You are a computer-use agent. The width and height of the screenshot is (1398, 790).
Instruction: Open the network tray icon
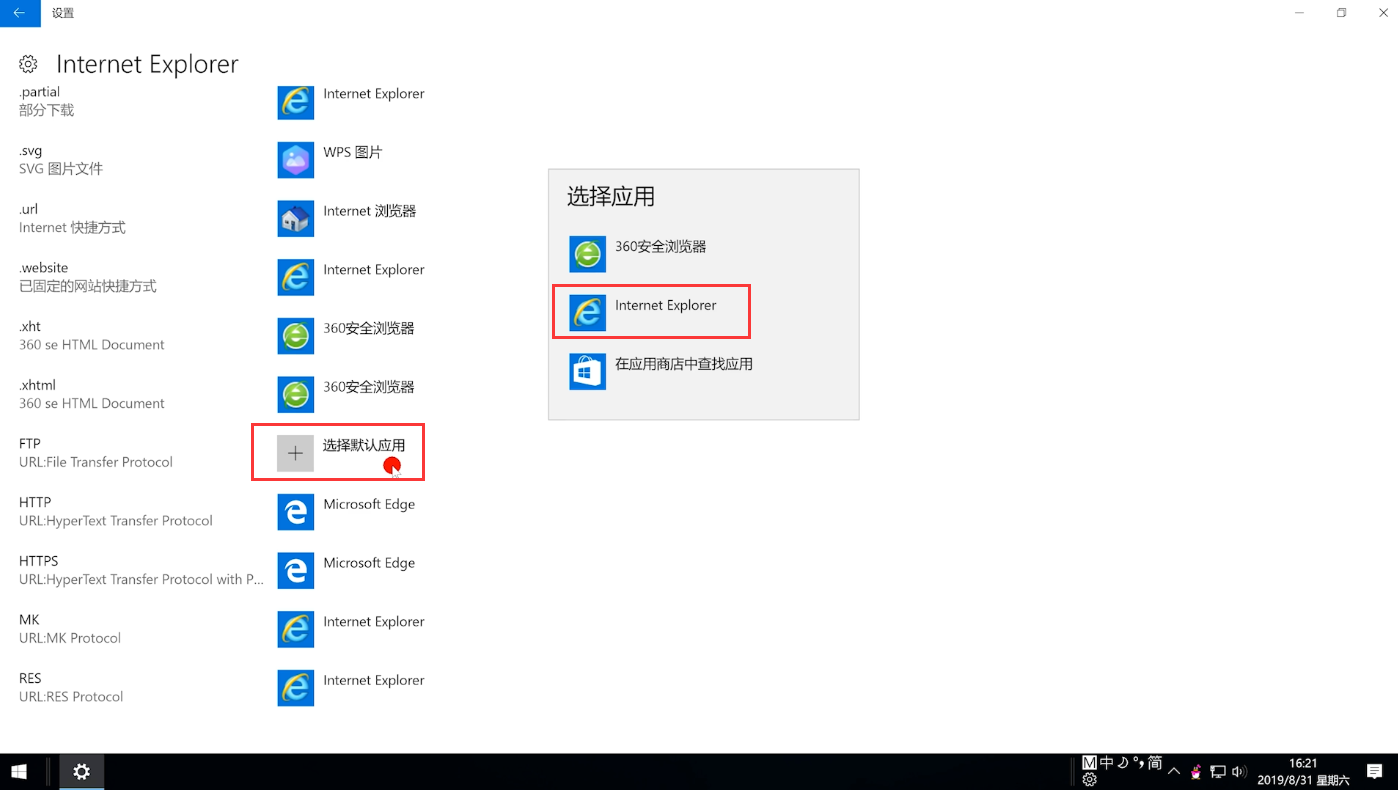point(1218,772)
